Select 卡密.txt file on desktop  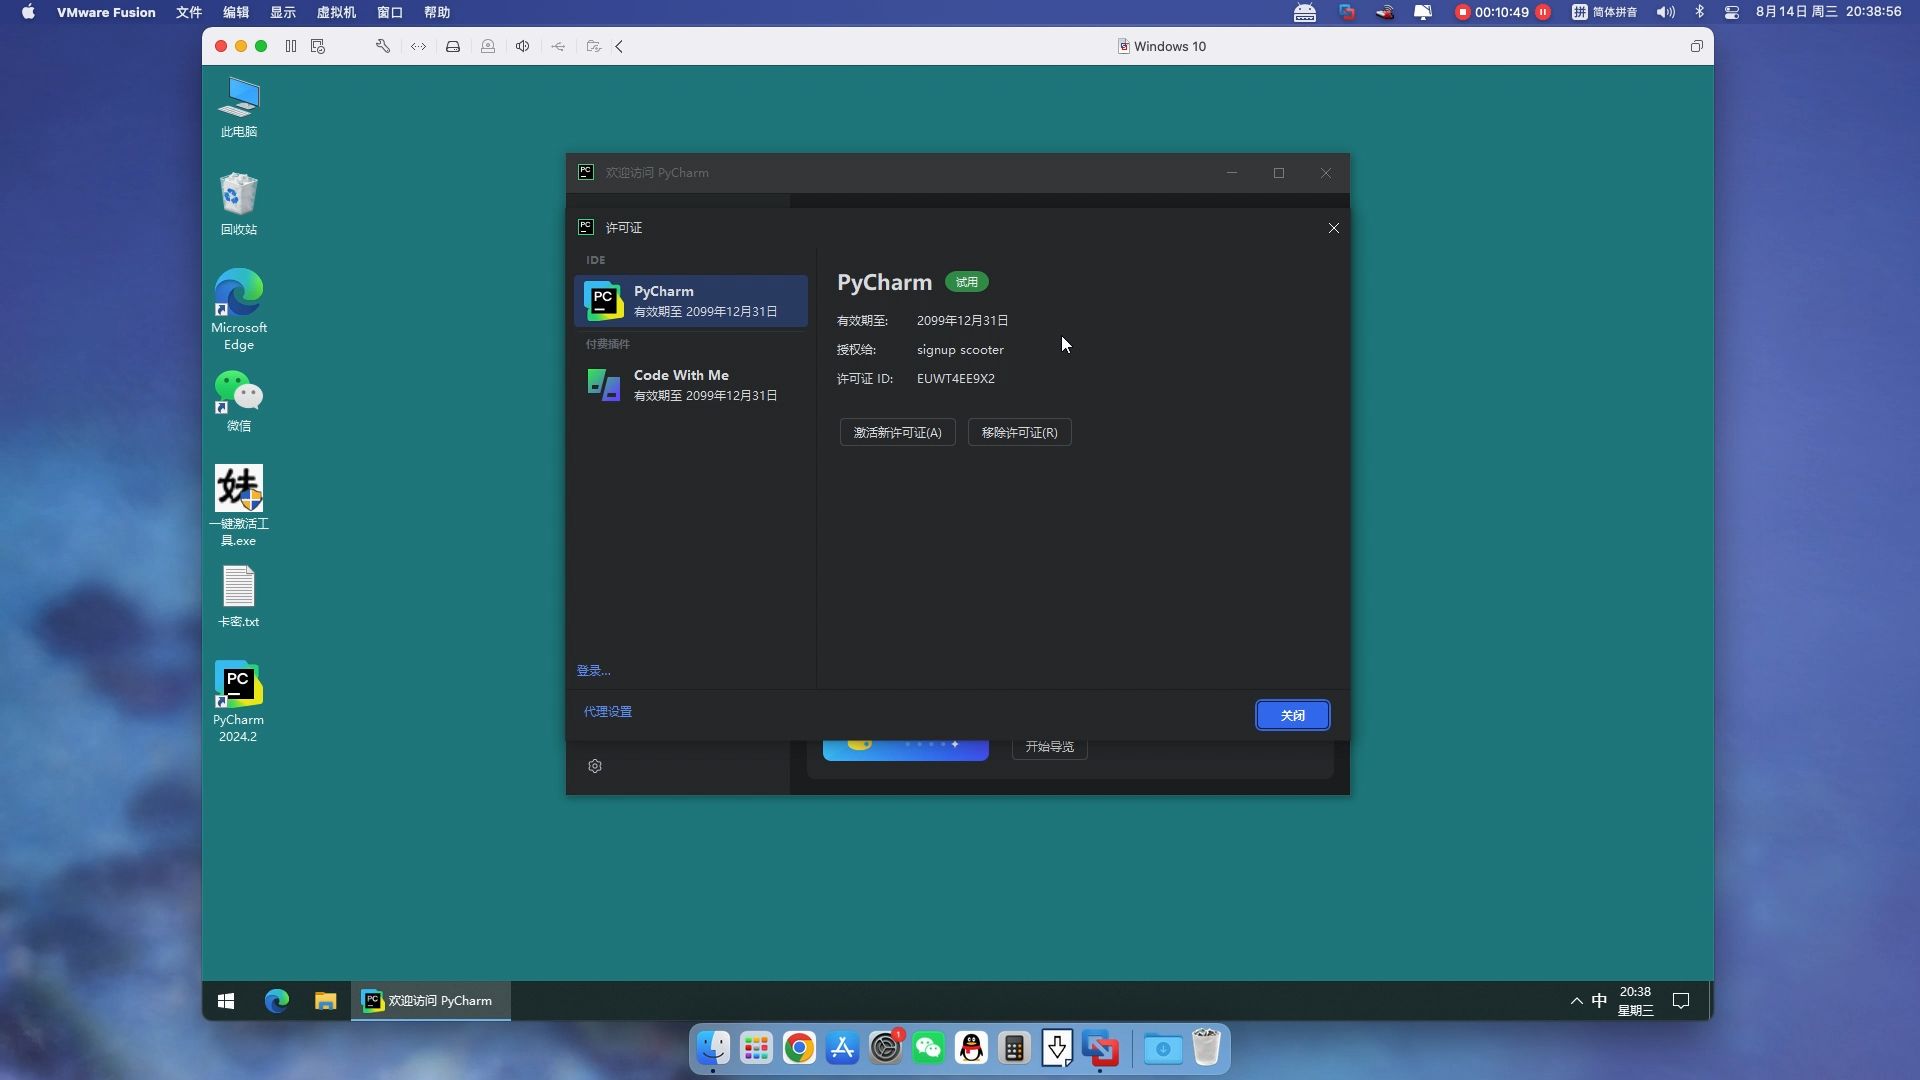(238, 597)
